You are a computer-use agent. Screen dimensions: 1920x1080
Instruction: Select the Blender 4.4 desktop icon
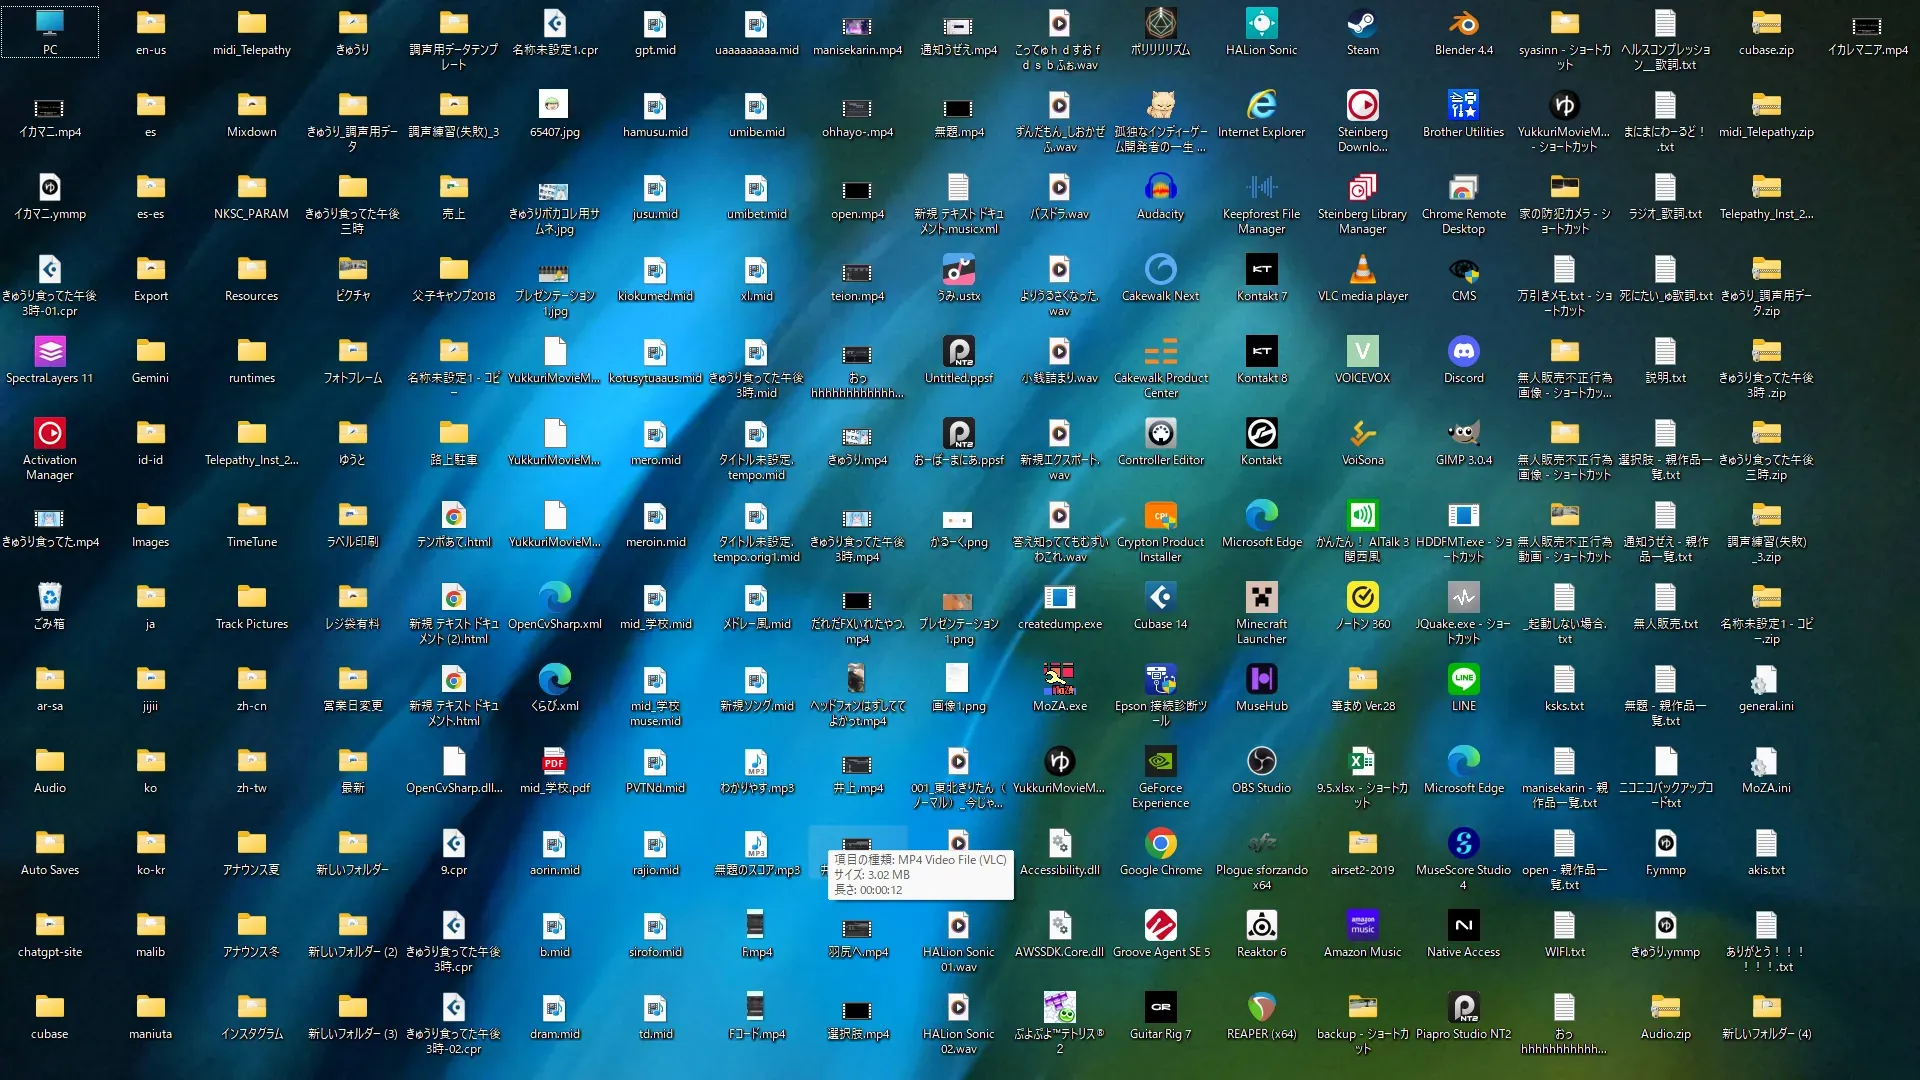click(1463, 24)
